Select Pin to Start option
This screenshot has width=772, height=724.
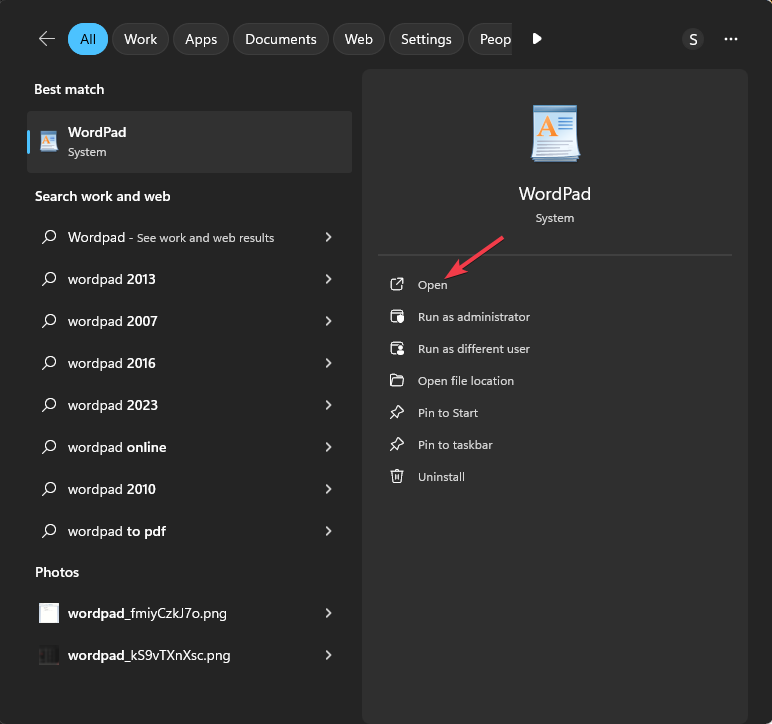(447, 413)
